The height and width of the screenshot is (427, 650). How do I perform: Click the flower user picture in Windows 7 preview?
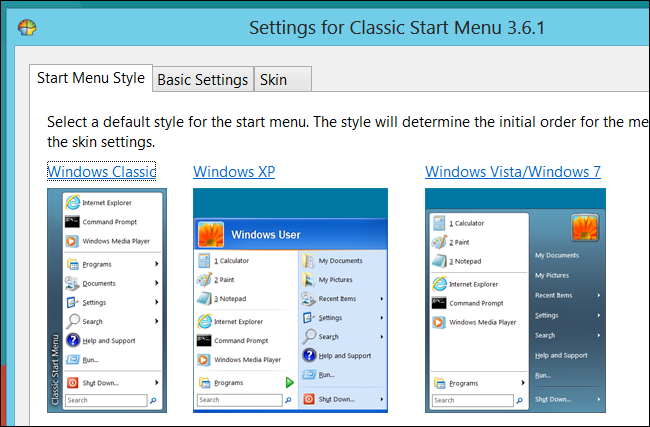(585, 228)
